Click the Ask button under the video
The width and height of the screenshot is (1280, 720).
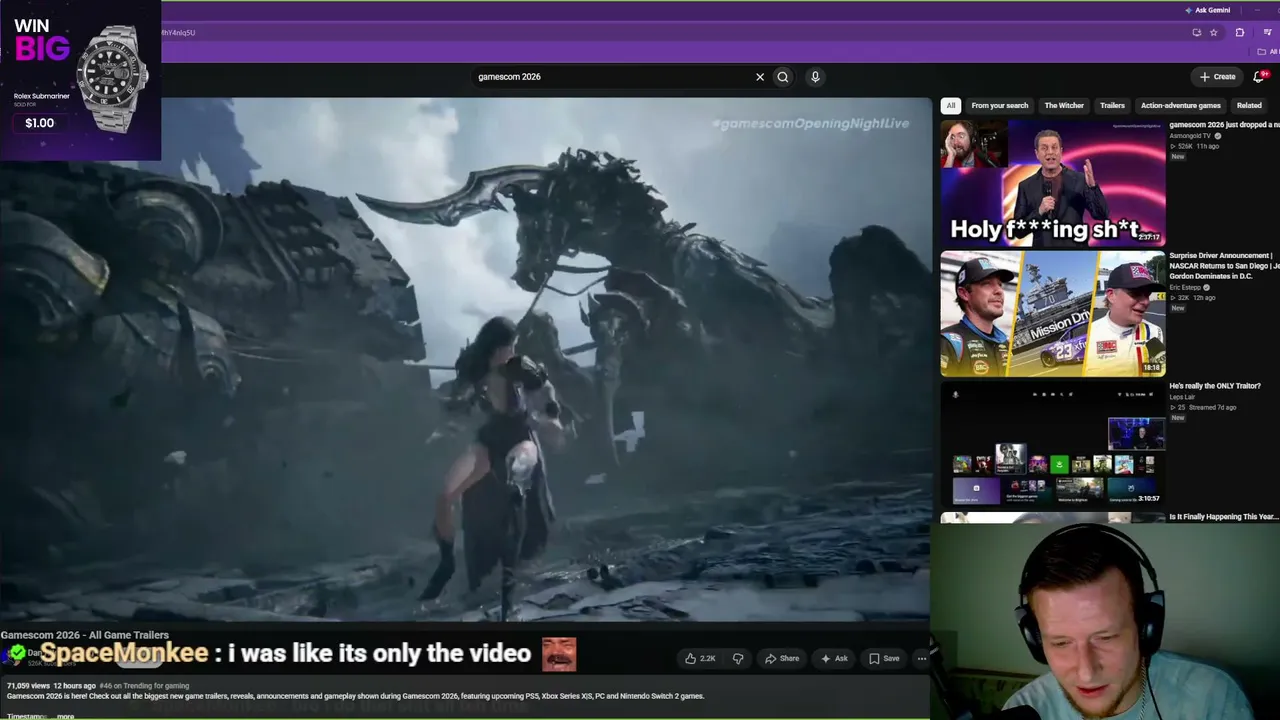pyautogui.click(x=834, y=658)
